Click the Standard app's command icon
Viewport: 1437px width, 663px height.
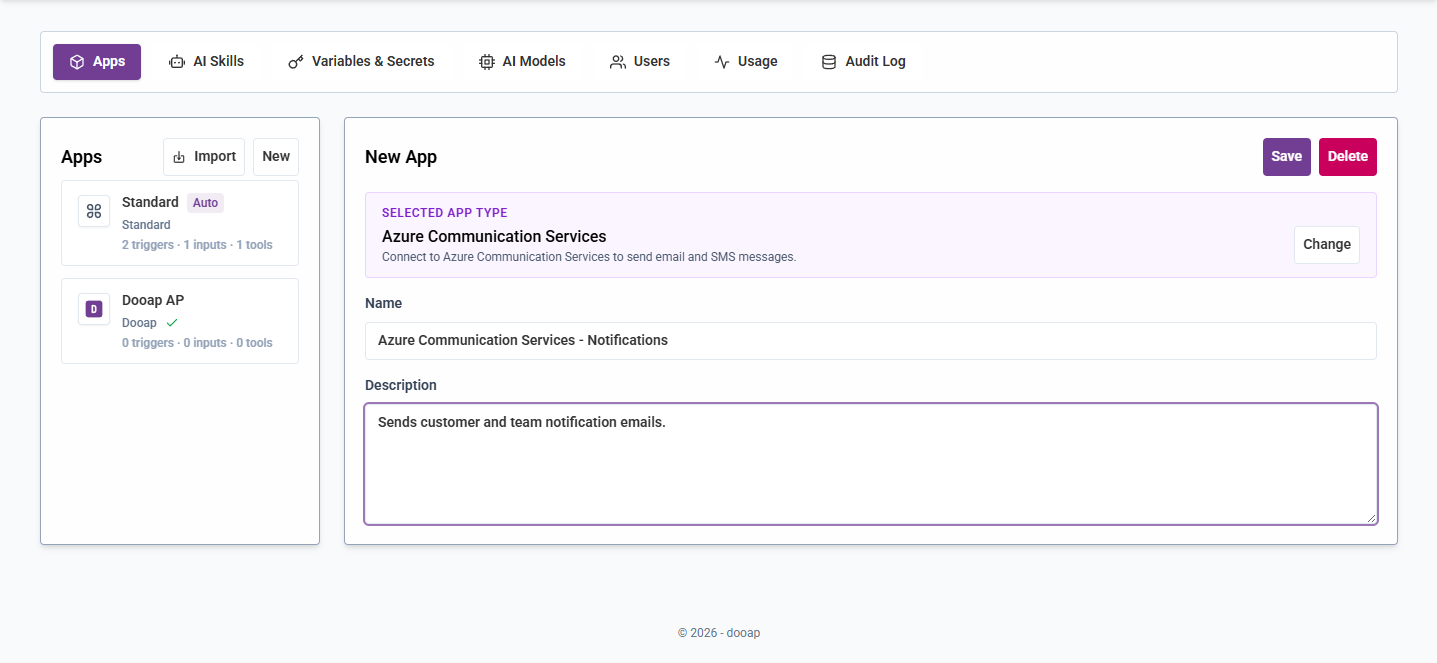pos(94,211)
